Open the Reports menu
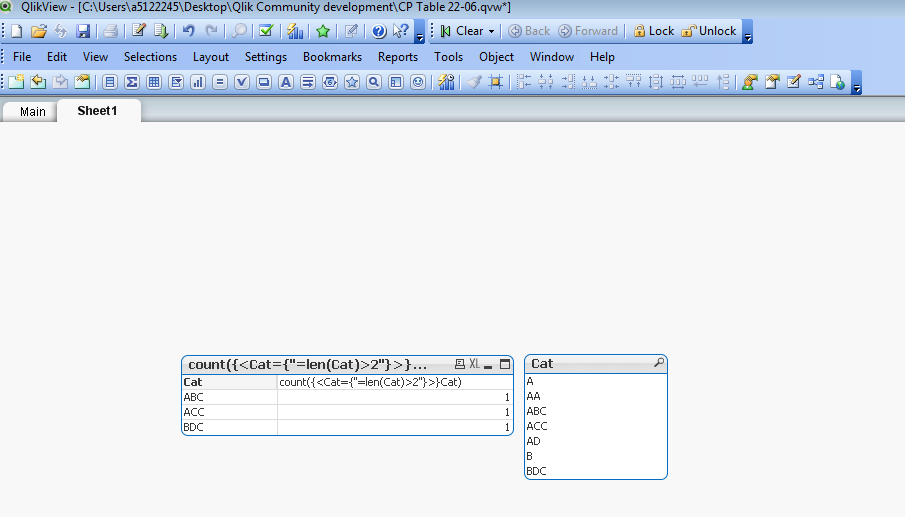This screenshot has width=905, height=517. point(398,57)
